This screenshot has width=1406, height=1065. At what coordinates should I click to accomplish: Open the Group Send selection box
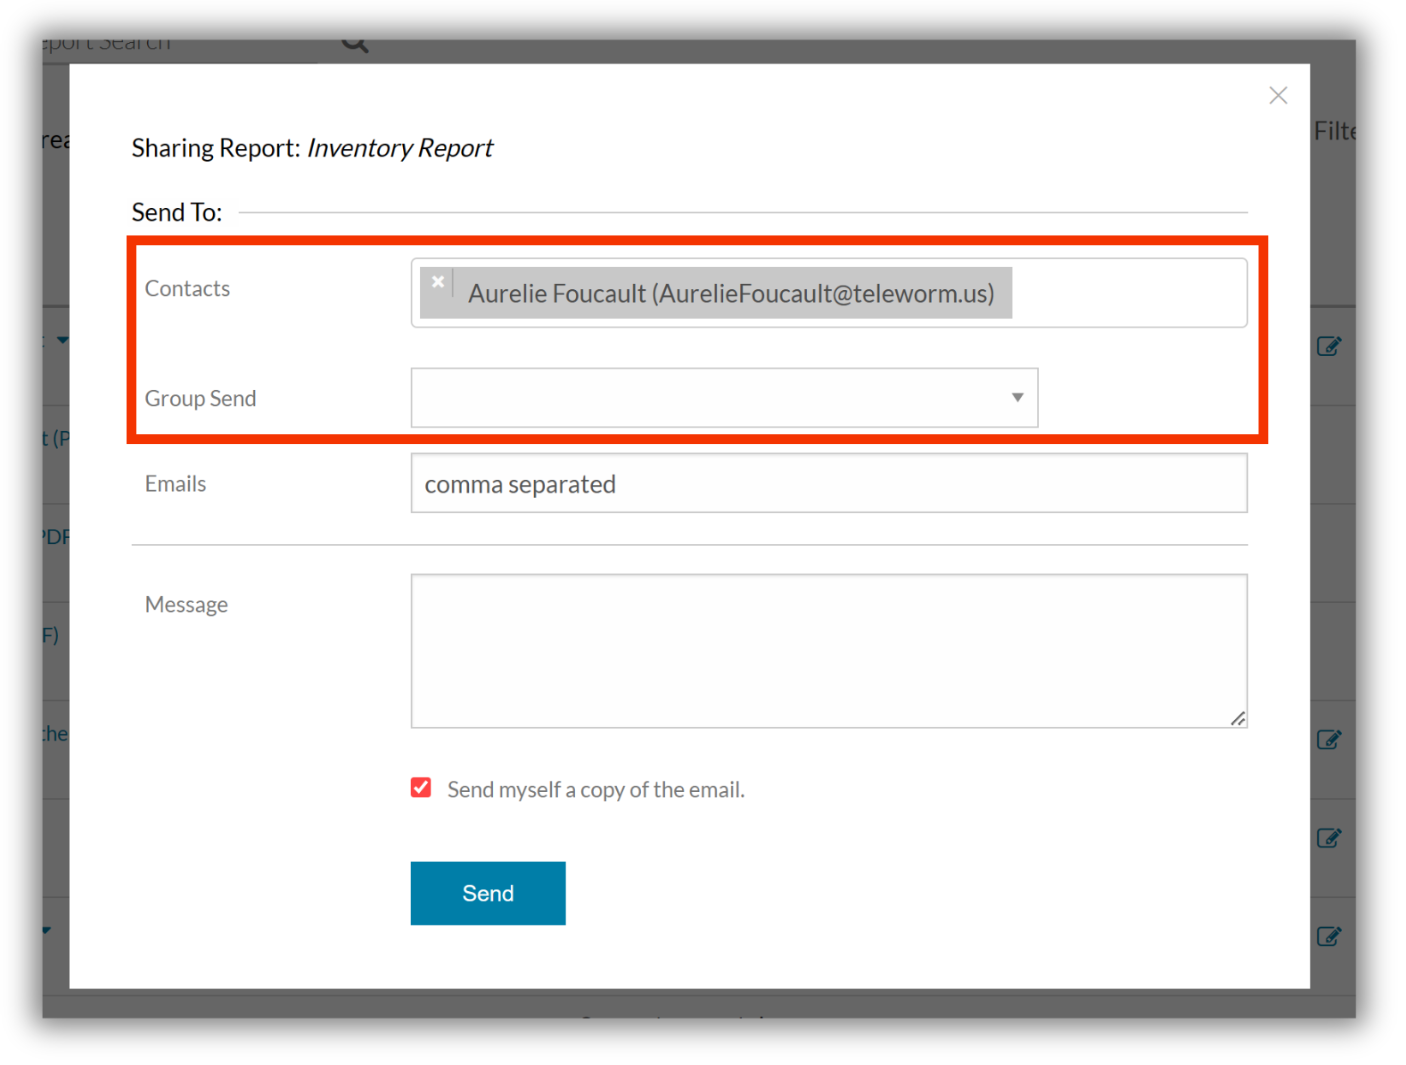click(x=724, y=397)
